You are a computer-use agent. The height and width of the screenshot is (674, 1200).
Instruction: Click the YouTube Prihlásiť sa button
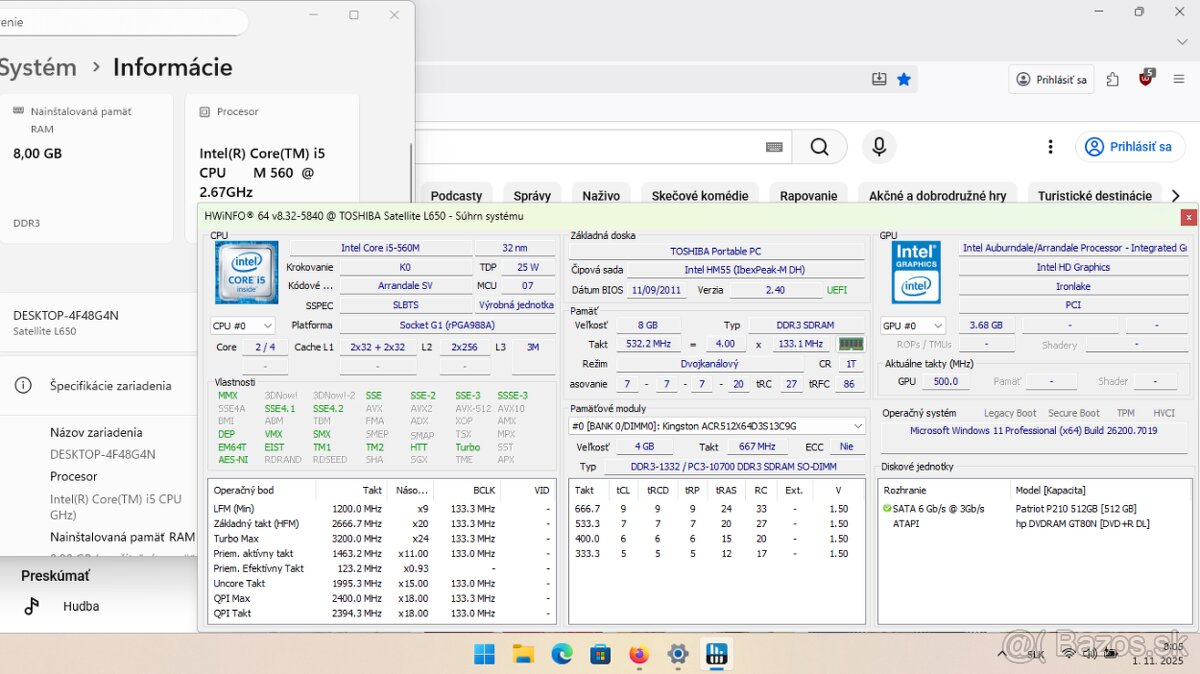click(x=1129, y=147)
